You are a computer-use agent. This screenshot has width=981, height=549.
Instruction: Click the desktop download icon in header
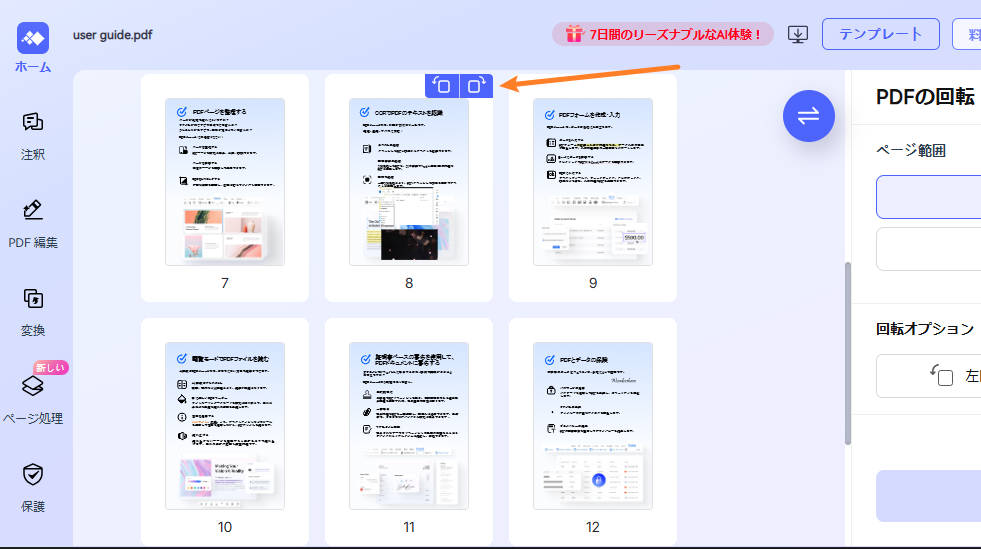click(x=798, y=34)
